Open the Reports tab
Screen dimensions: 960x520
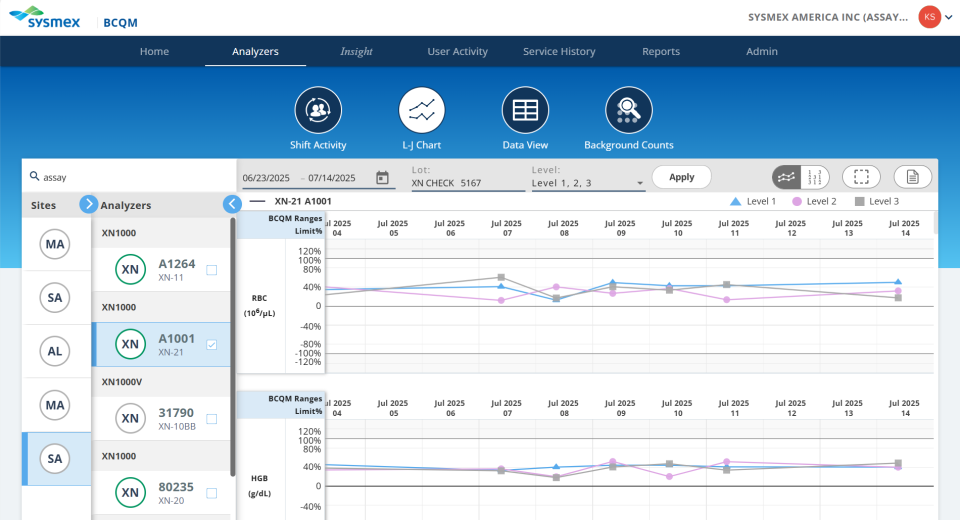[x=661, y=51]
